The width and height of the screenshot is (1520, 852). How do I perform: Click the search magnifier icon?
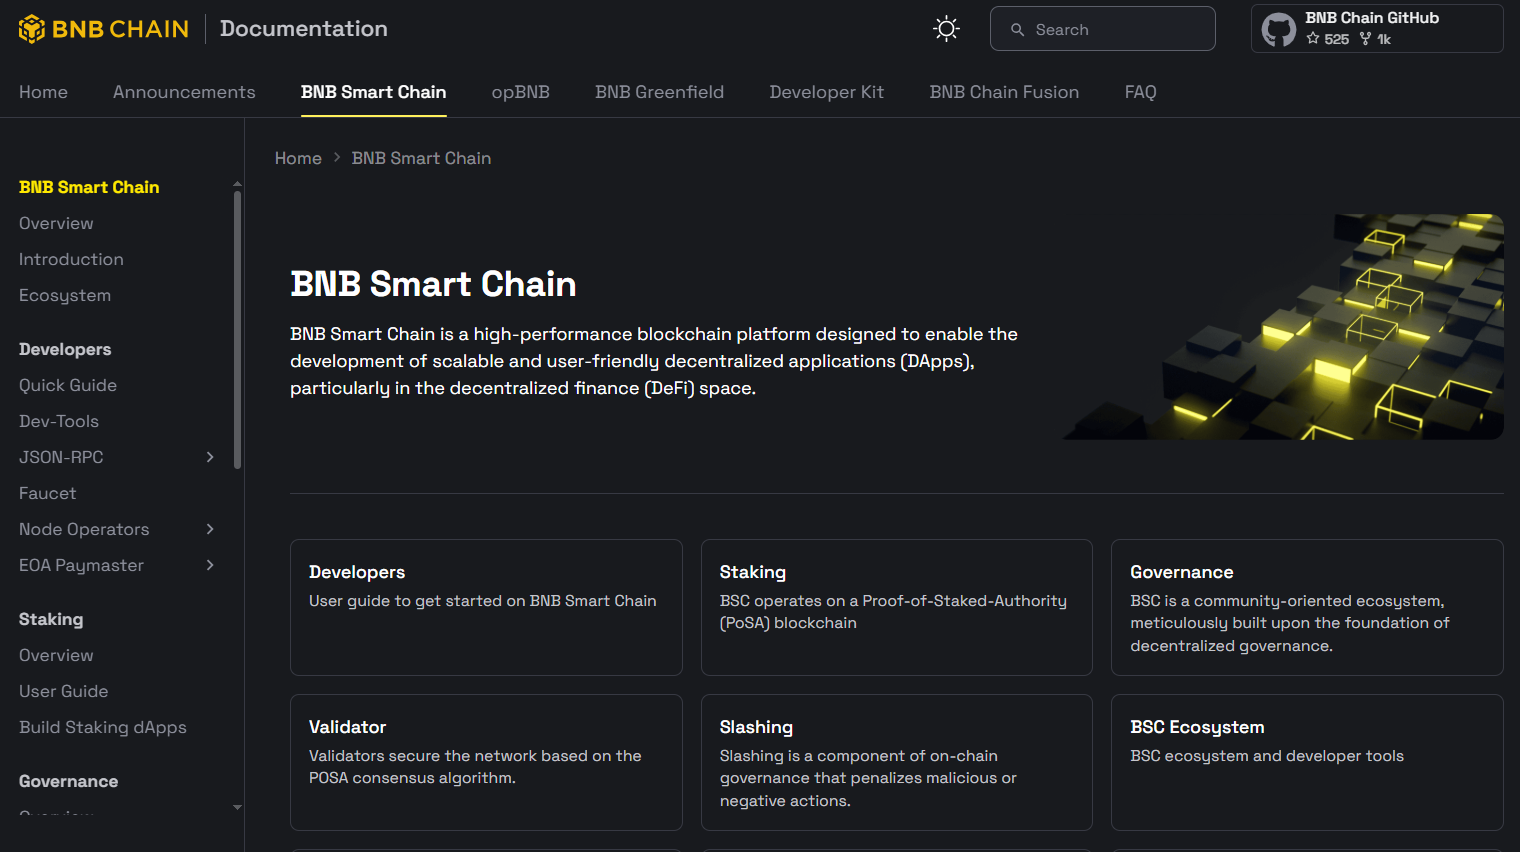coord(1017,30)
